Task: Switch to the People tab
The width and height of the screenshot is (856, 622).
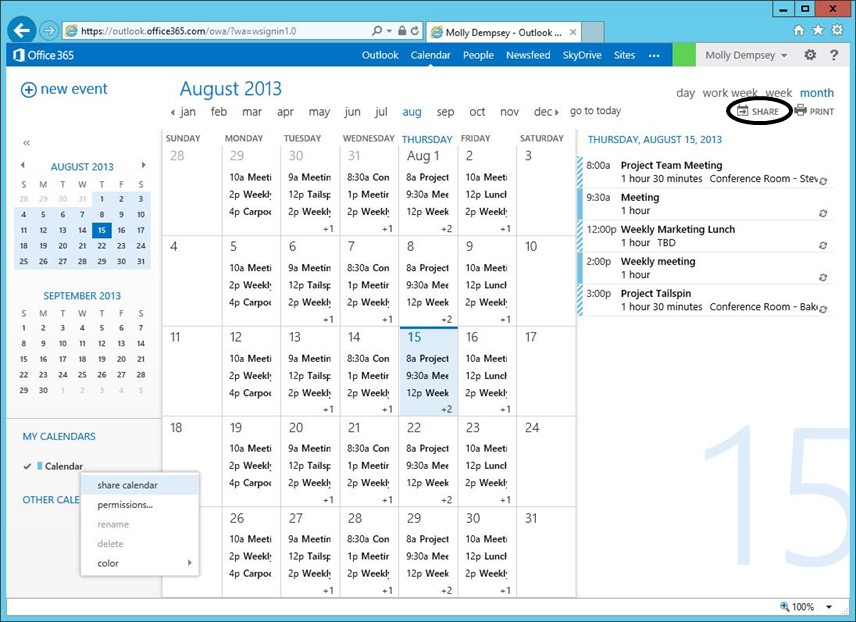Action: tap(478, 56)
